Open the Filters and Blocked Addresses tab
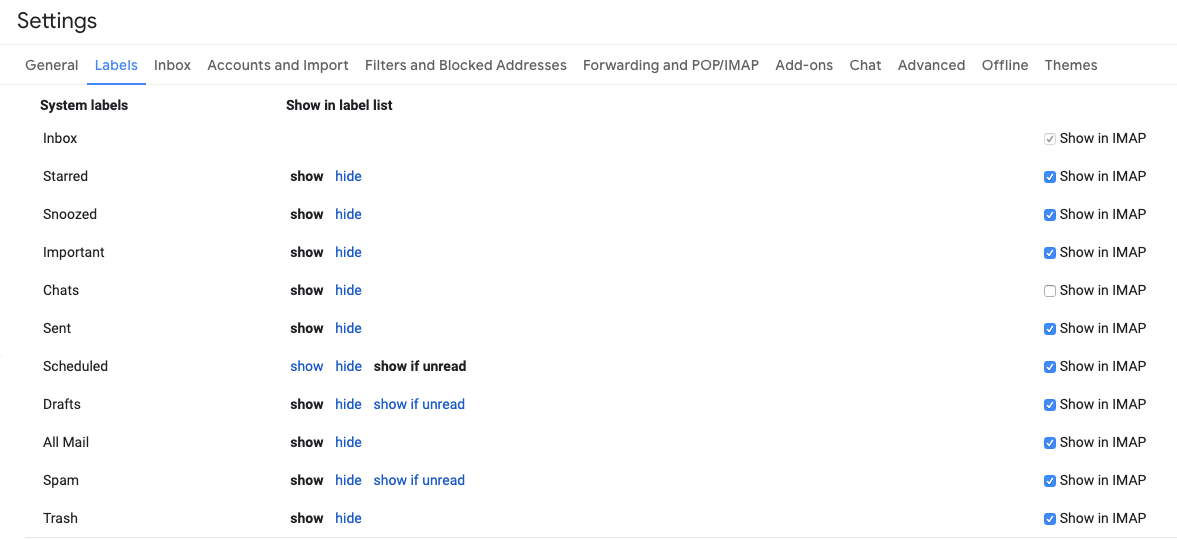Viewport: 1177px width, 540px height. [x=465, y=65]
